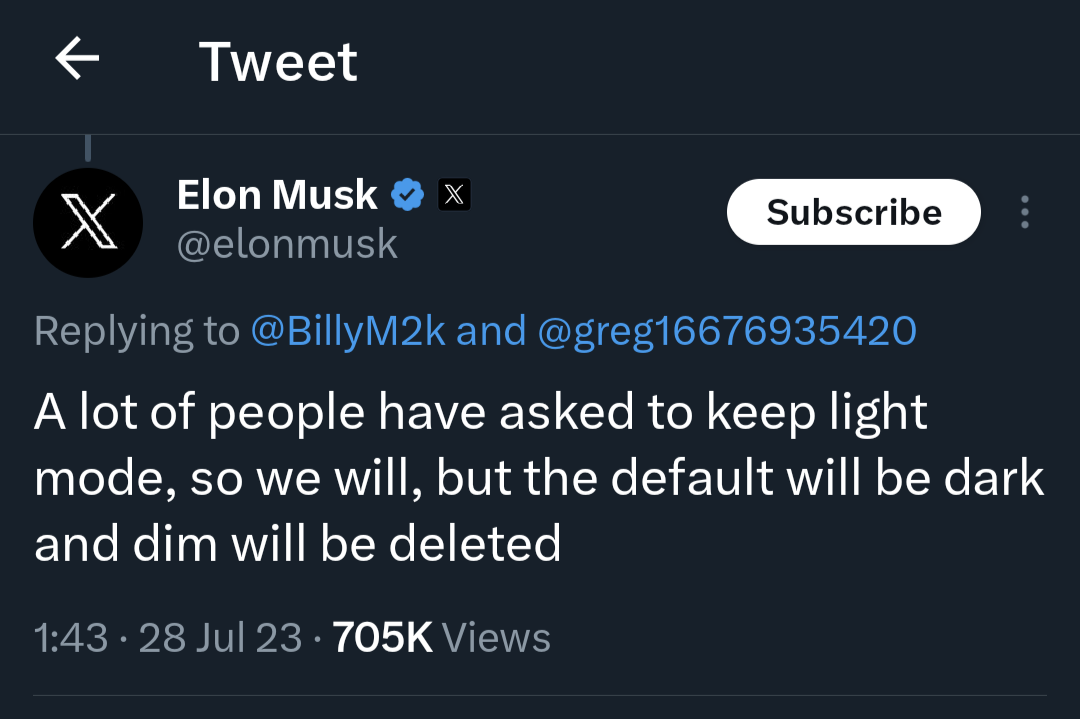
Task: Tap the 'Replying to' label
Action: [137, 331]
